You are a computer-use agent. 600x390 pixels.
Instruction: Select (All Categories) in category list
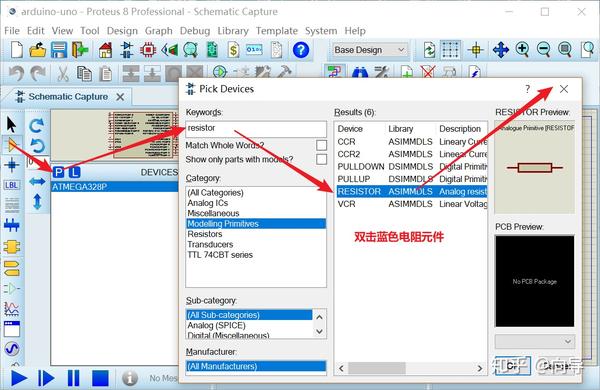256,193
